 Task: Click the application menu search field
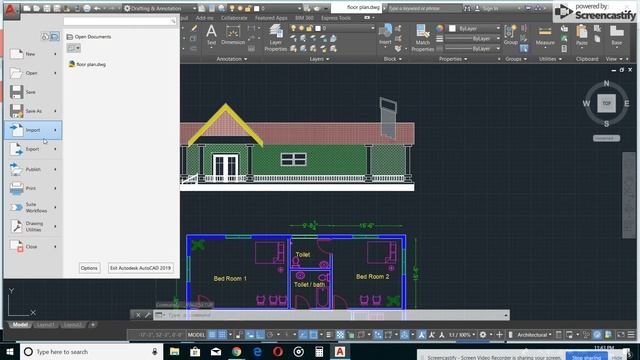(120, 20)
